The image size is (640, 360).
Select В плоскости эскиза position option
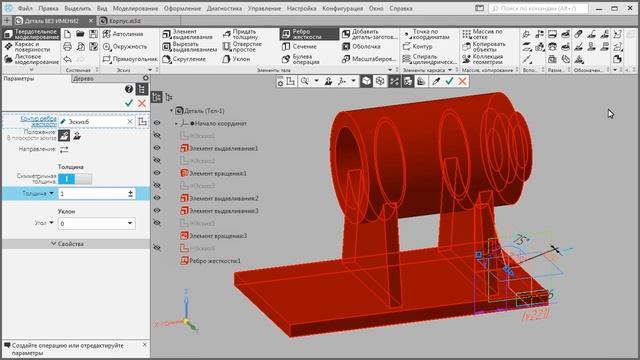click(x=64, y=136)
